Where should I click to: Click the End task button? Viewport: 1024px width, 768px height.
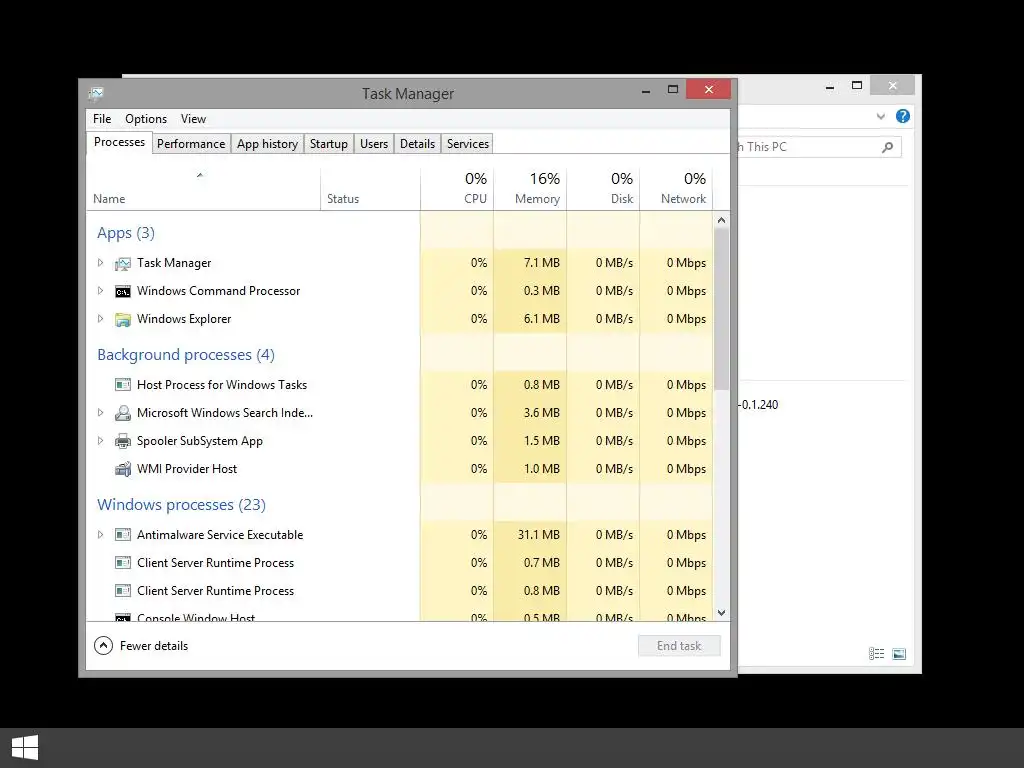(x=679, y=646)
